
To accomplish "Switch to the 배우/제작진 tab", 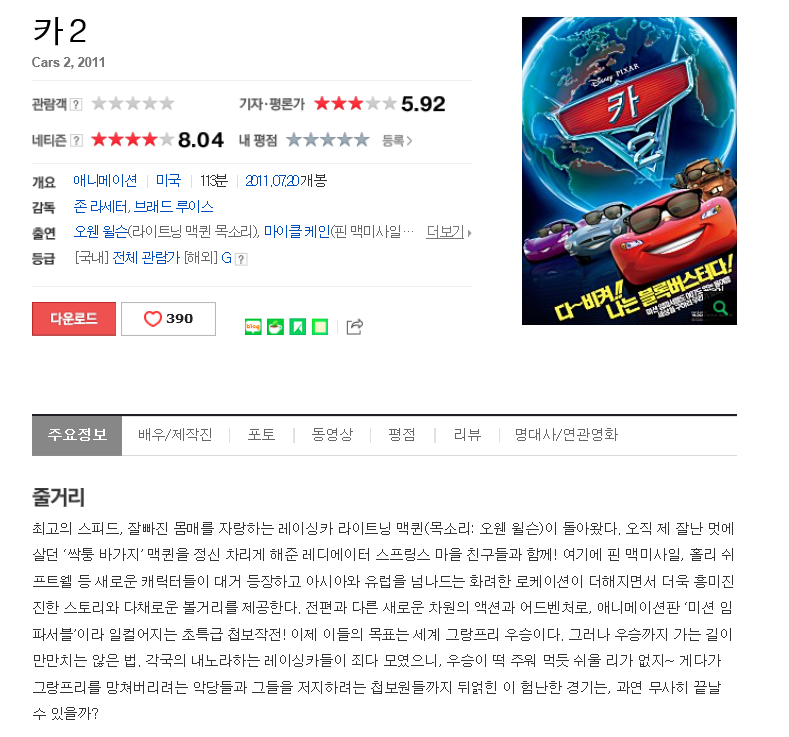I will (x=175, y=435).
